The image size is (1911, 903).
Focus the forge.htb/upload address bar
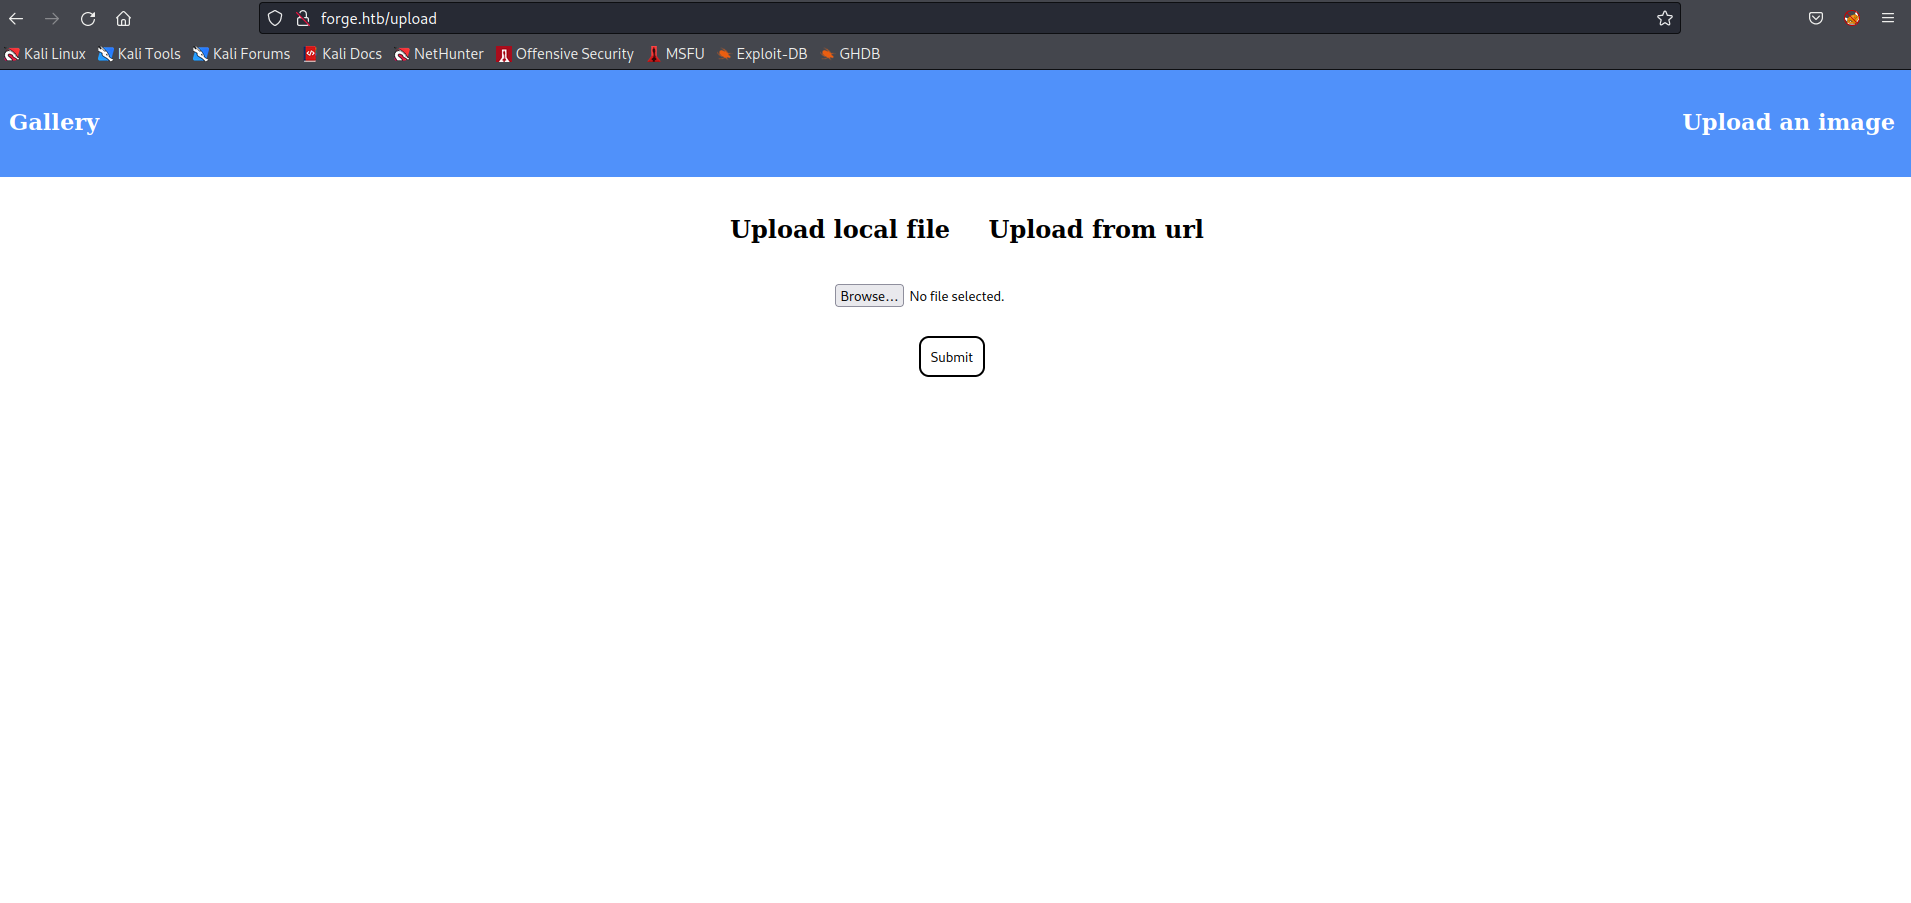(900, 19)
